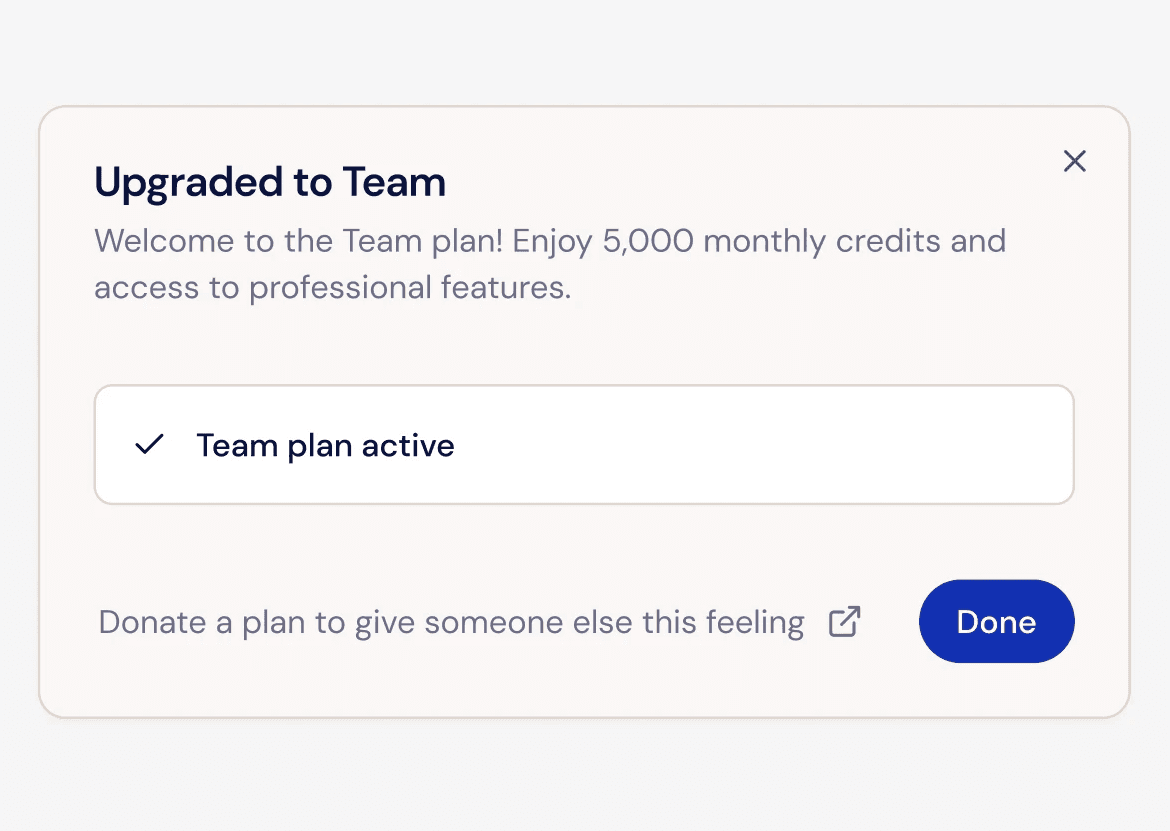Close the upgrade dialog with the X icon
The height and width of the screenshot is (831, 1170).
[1074, 161]
